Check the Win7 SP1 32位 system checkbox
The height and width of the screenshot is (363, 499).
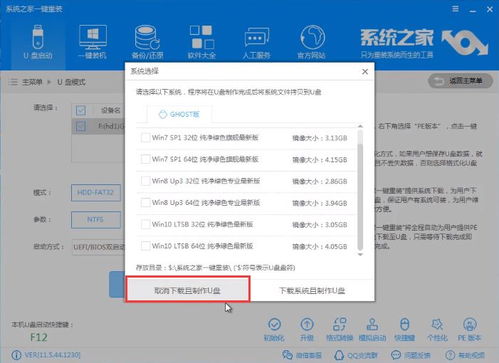click(145, 138)
